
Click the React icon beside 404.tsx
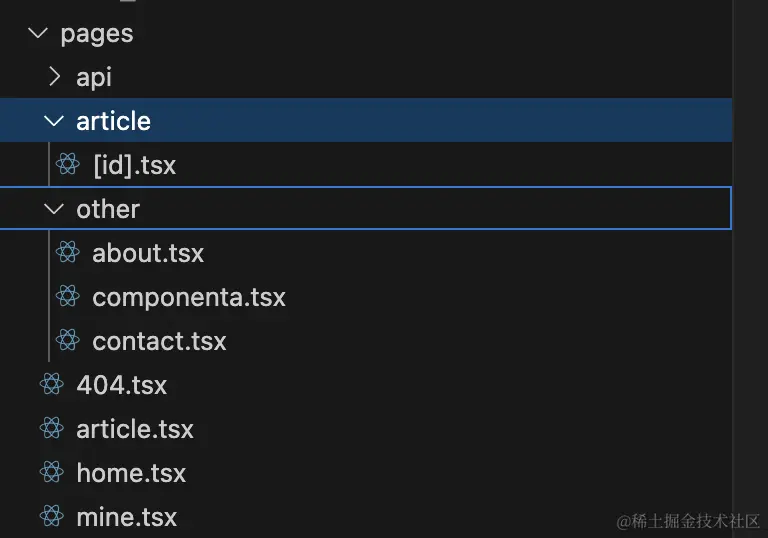tap(52, 385)
